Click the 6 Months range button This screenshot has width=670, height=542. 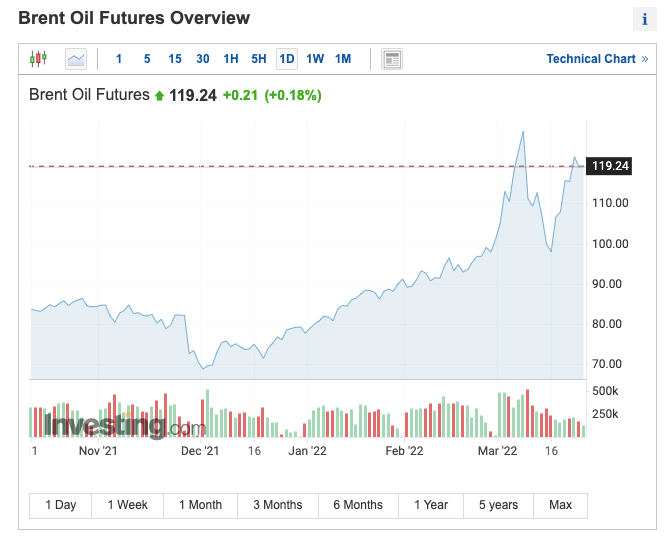358,505
